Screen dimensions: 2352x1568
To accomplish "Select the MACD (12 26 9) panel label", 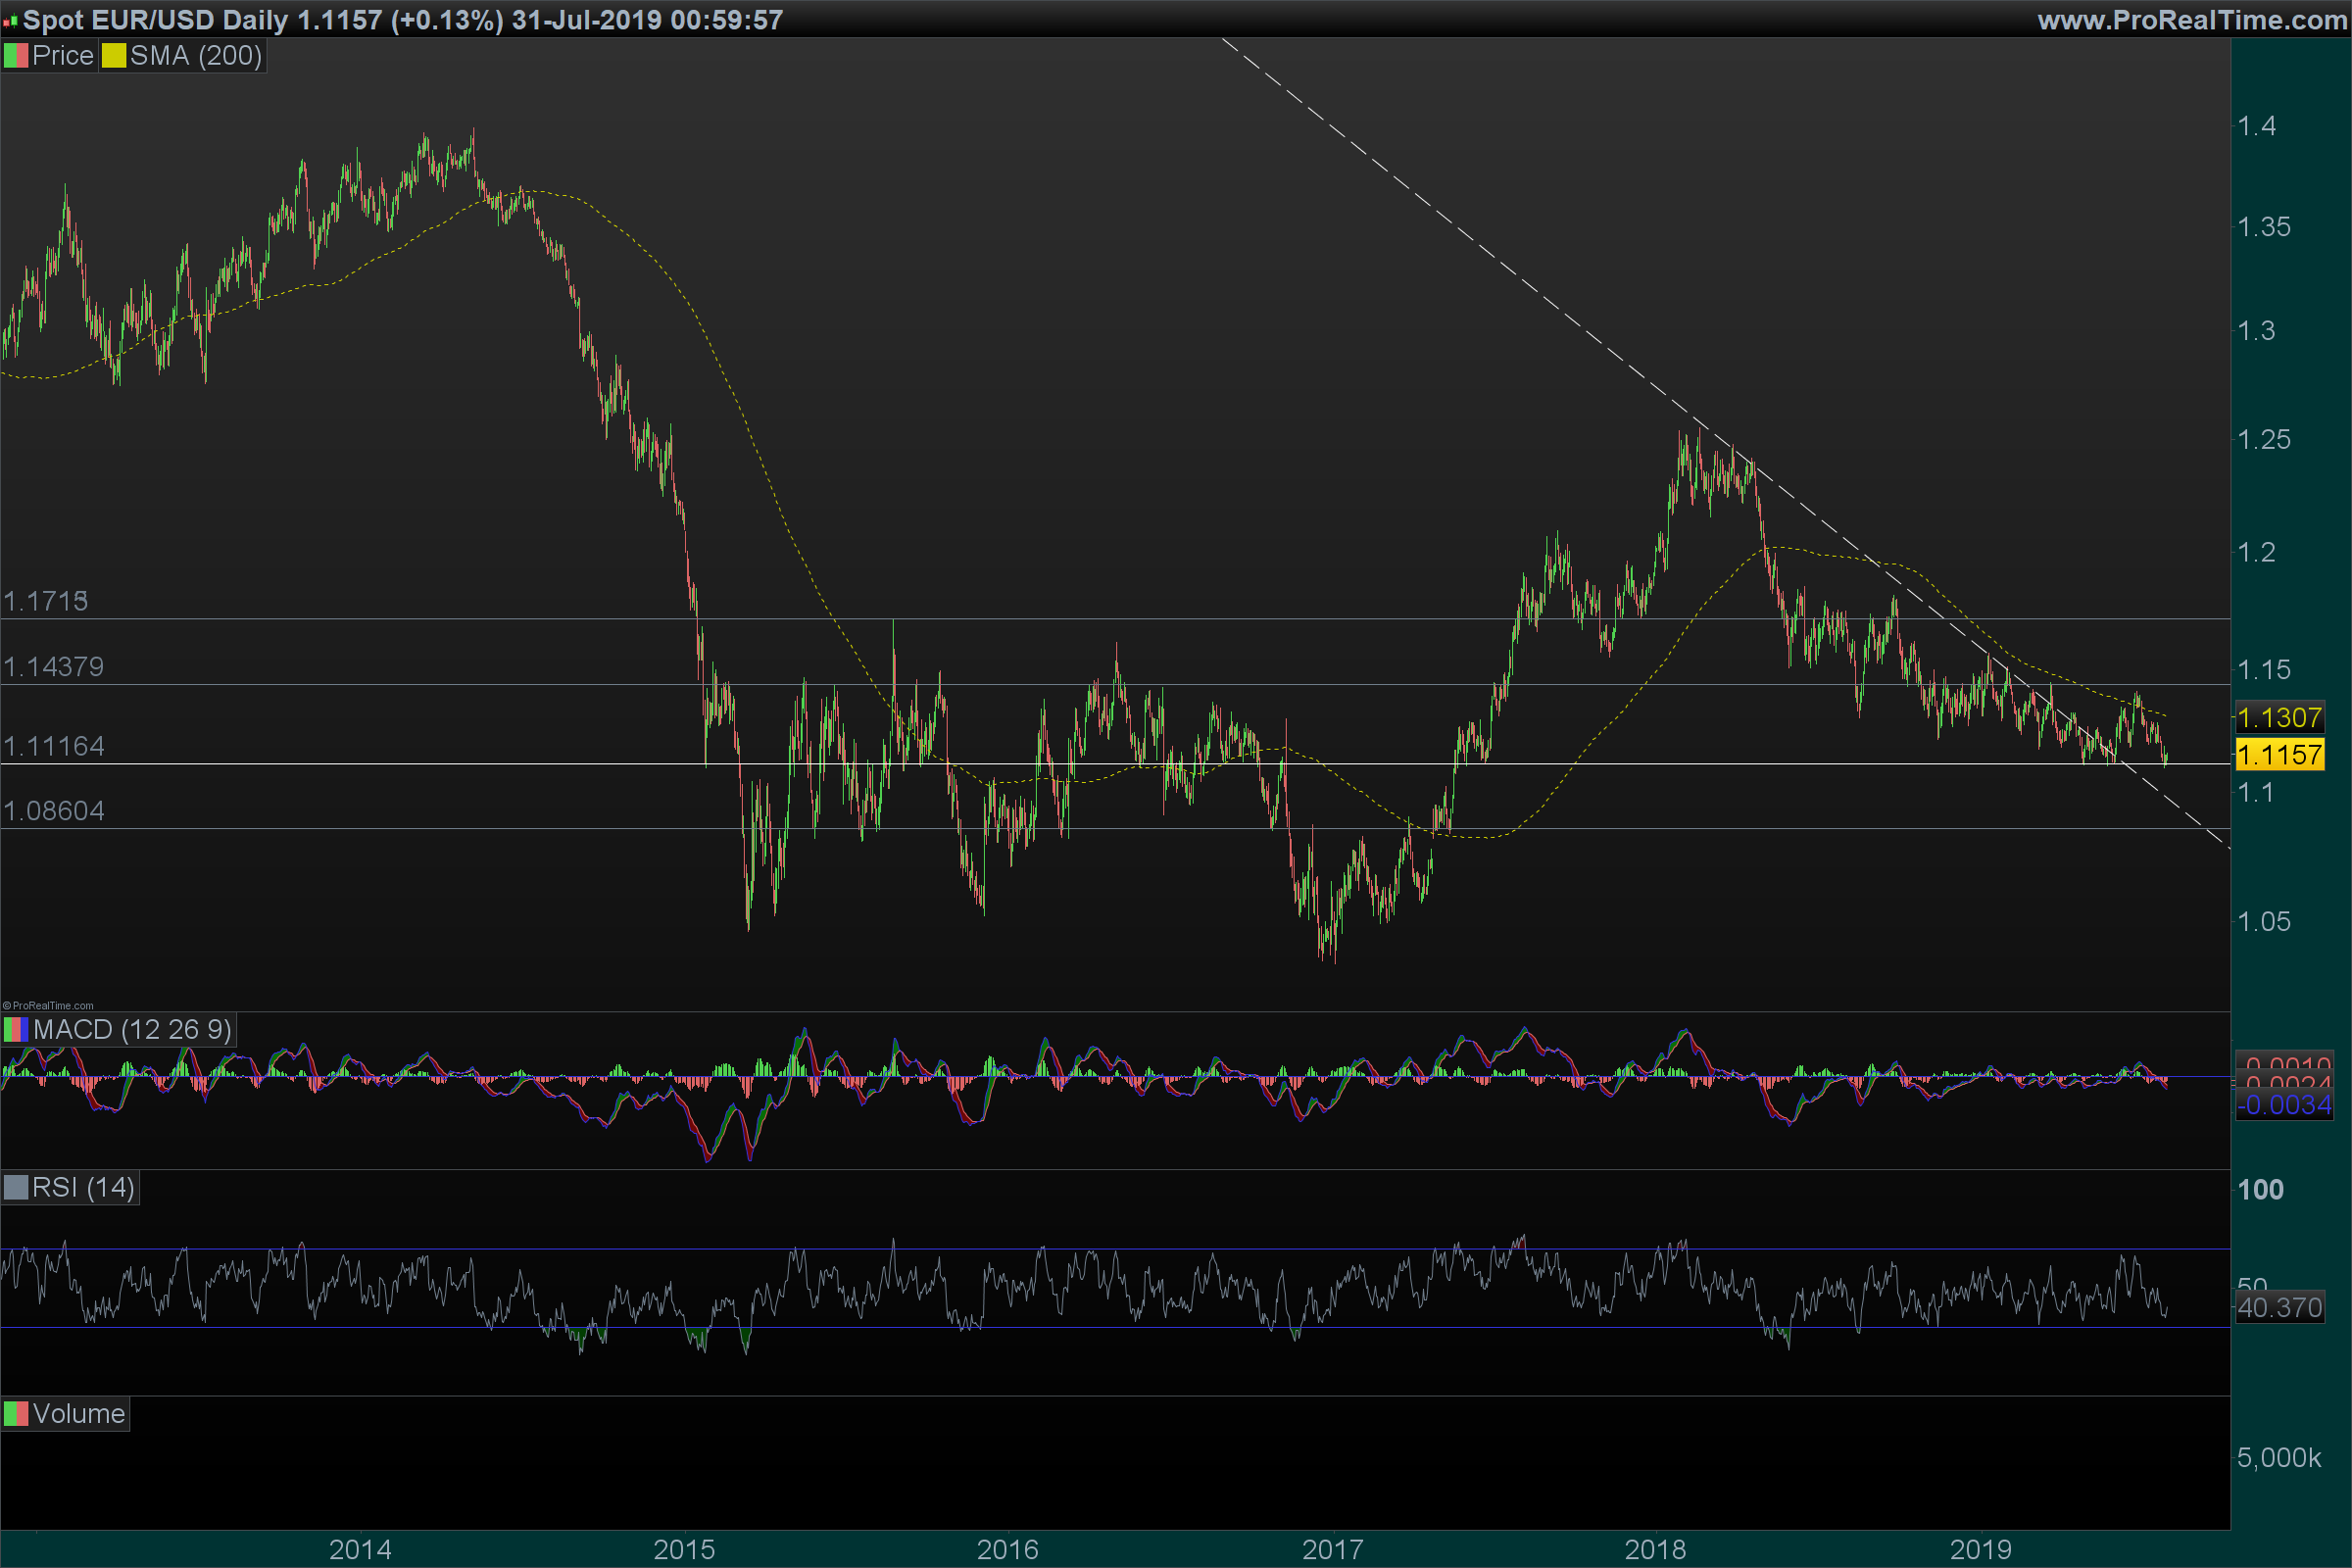I will [x=132, y=1030].
